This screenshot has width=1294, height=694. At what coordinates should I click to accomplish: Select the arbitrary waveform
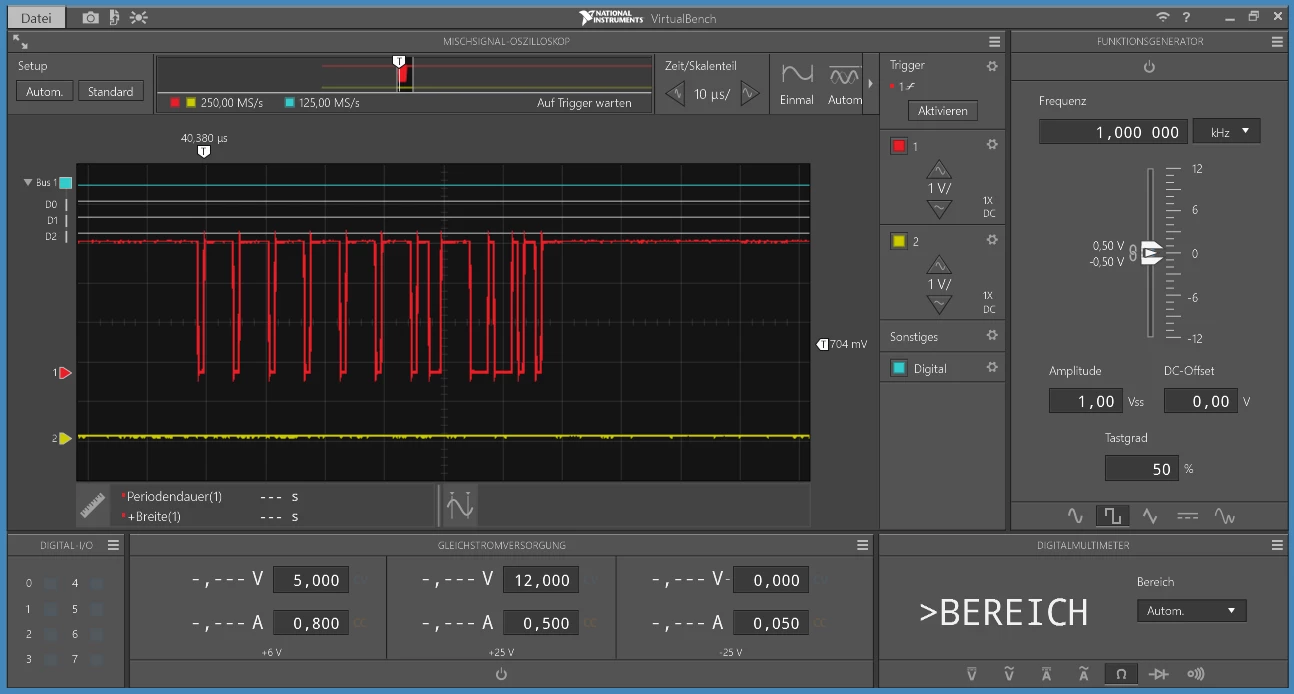point(1224,516)
